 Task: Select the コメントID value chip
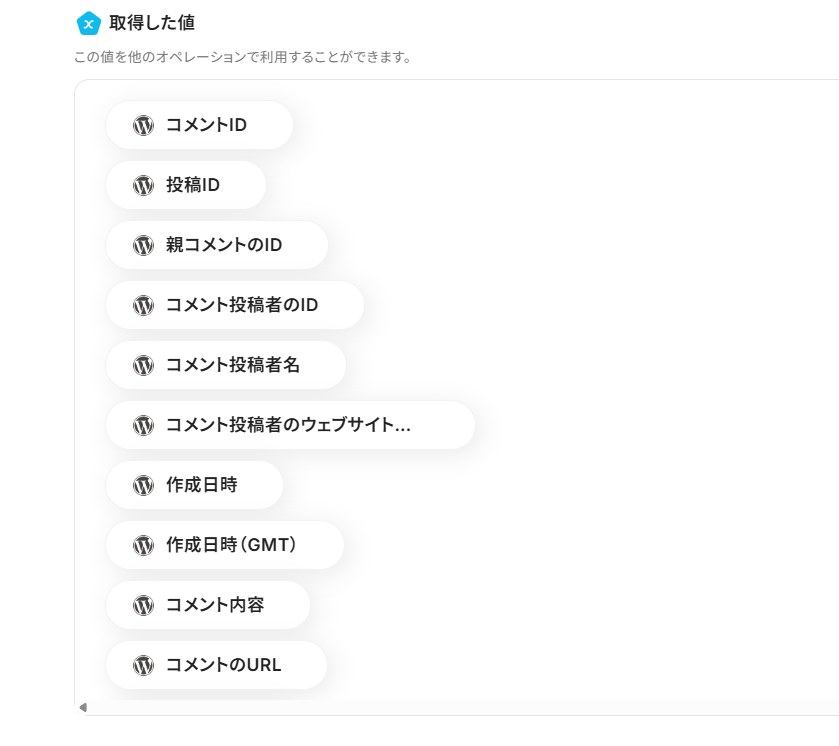click(x=200, y=125)
